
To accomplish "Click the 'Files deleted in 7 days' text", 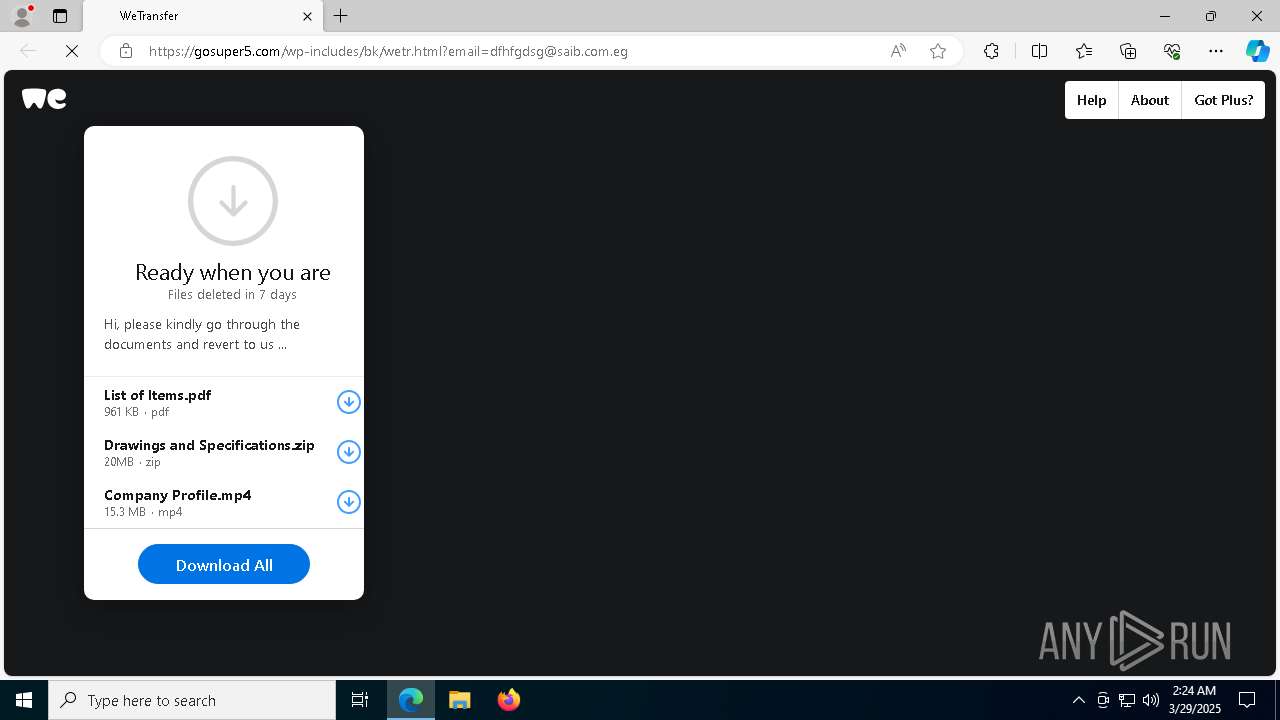I will coord(232,295).
